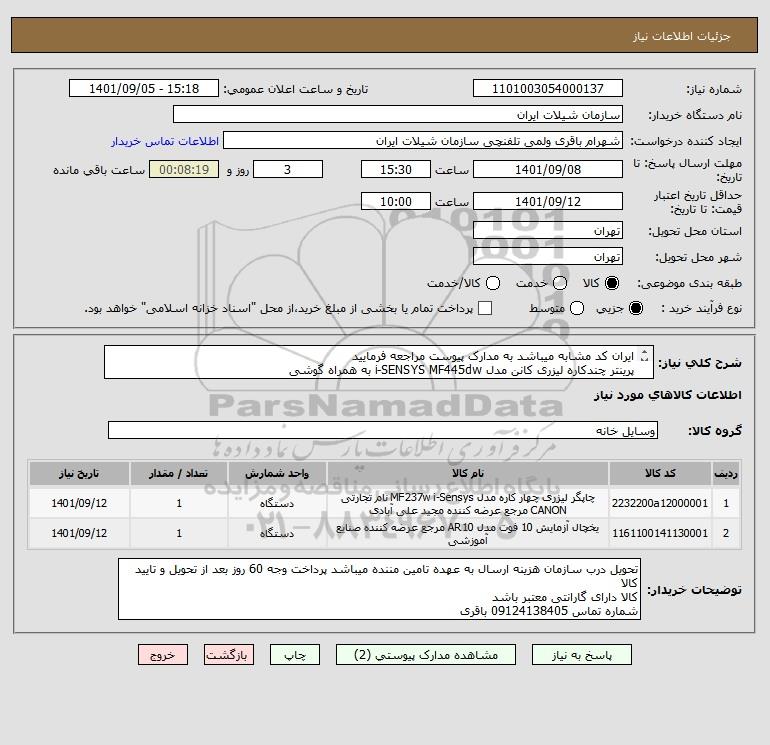Click the AR10 laboratory refrigerator item name

pos(468,534)
